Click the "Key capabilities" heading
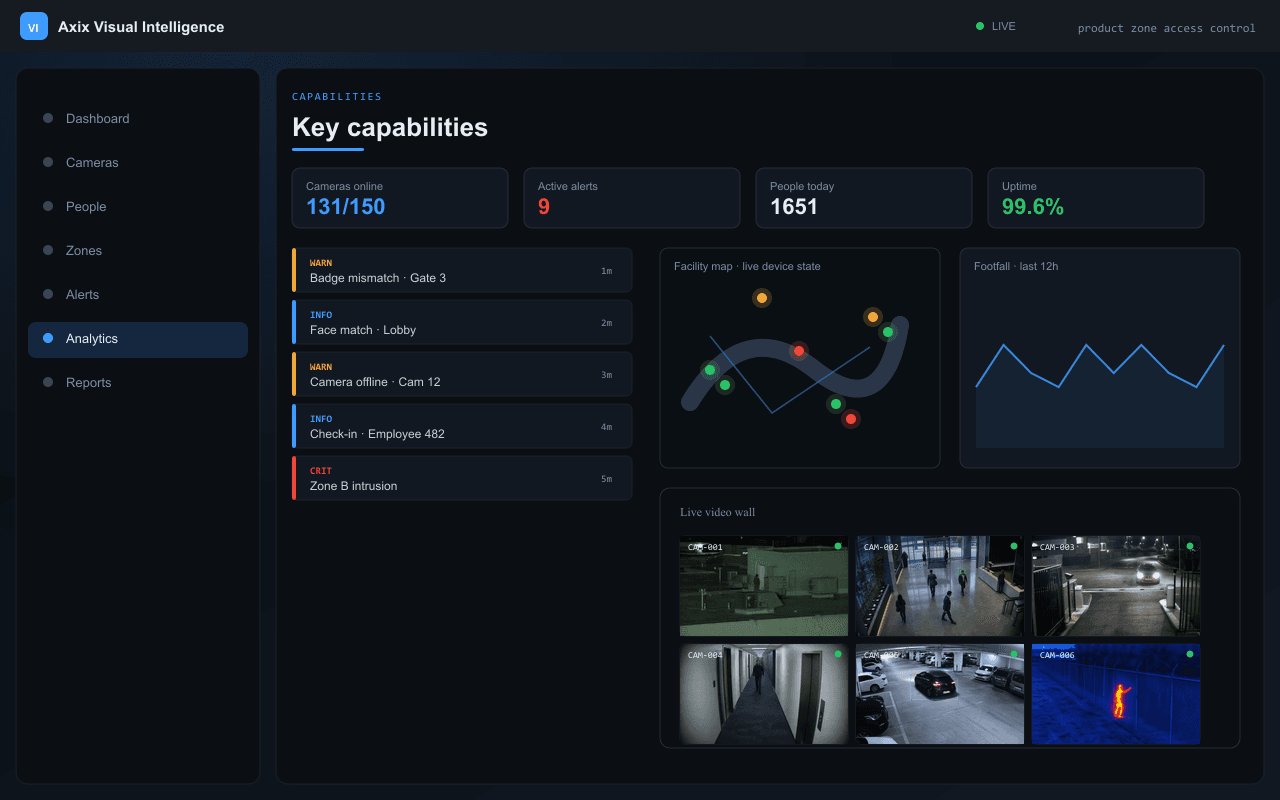This screenshot has height=800, width=1280. 390,127
